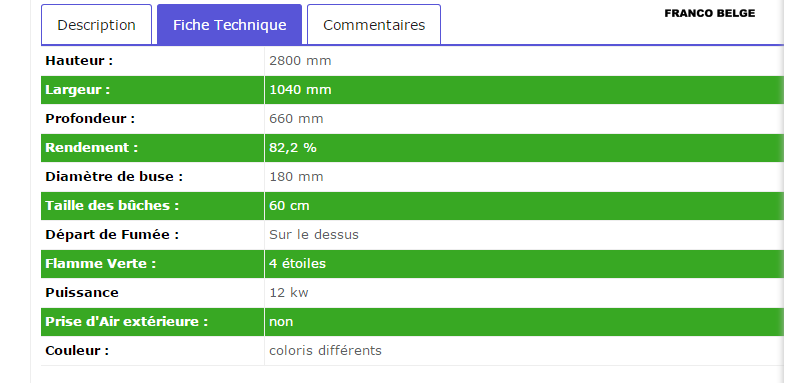Open the Description tab
The width and height of the screenshot is (785, 383).
(x=96, y=25)
